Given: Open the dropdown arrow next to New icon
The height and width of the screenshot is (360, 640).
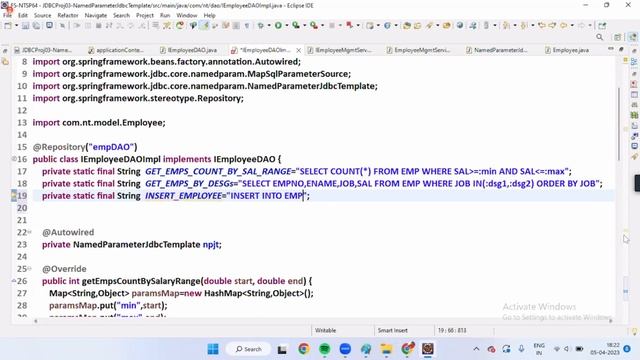Looking at the screenshot, I should pyautogui.click(x=16, y=25).
